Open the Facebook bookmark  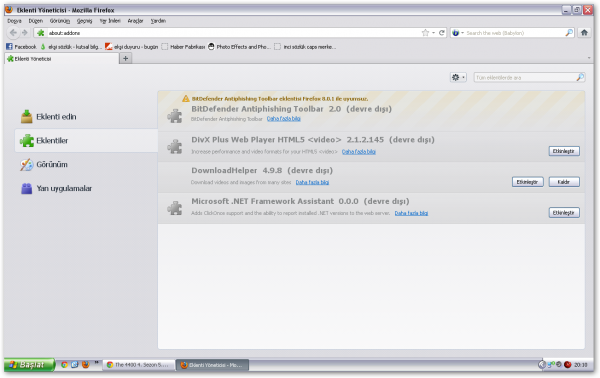[21, 47]
